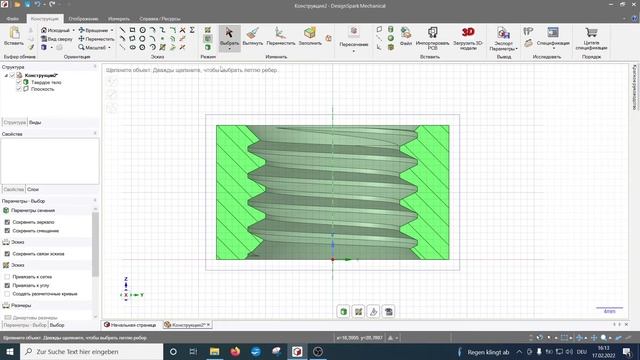Select Твердое тело in structure tree
This screenshot has width=640, height=360.
(x=46, y=82)
